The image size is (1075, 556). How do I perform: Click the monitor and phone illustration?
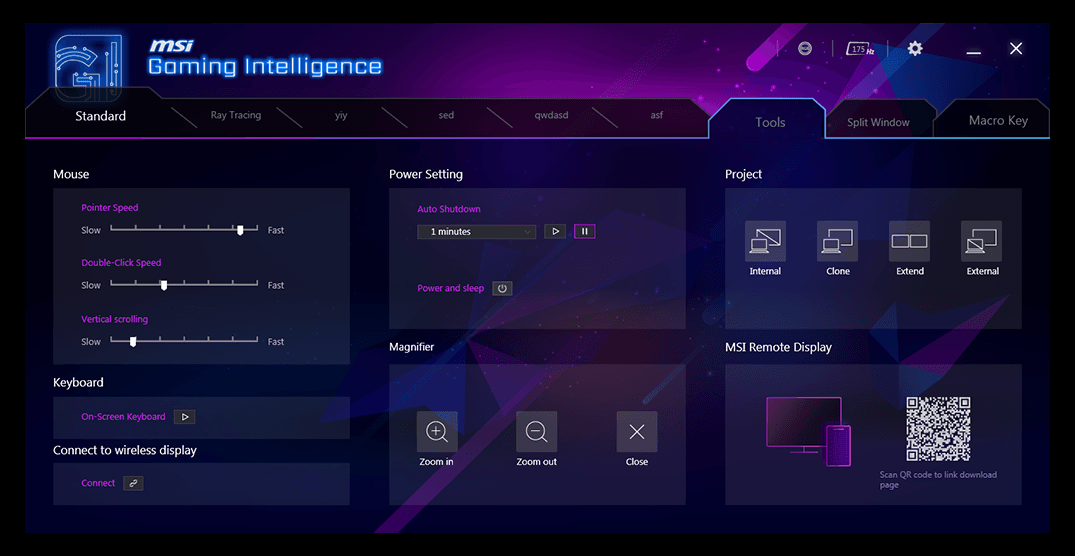point(809,431)
